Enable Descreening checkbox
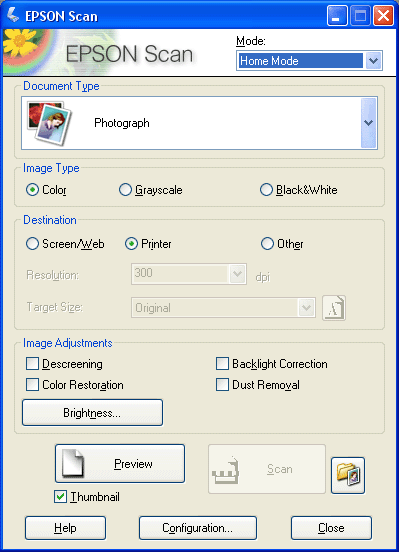Image resolution: width=399 pixels, height=552 pixels. point(64,364)
